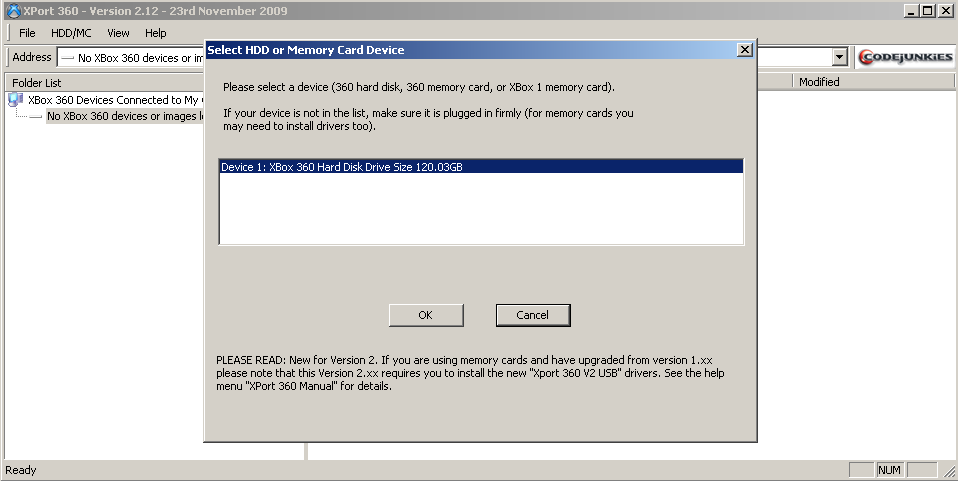
Task: Select the XBox 360 Devices Connected tree root
Action: click(113, 100)
